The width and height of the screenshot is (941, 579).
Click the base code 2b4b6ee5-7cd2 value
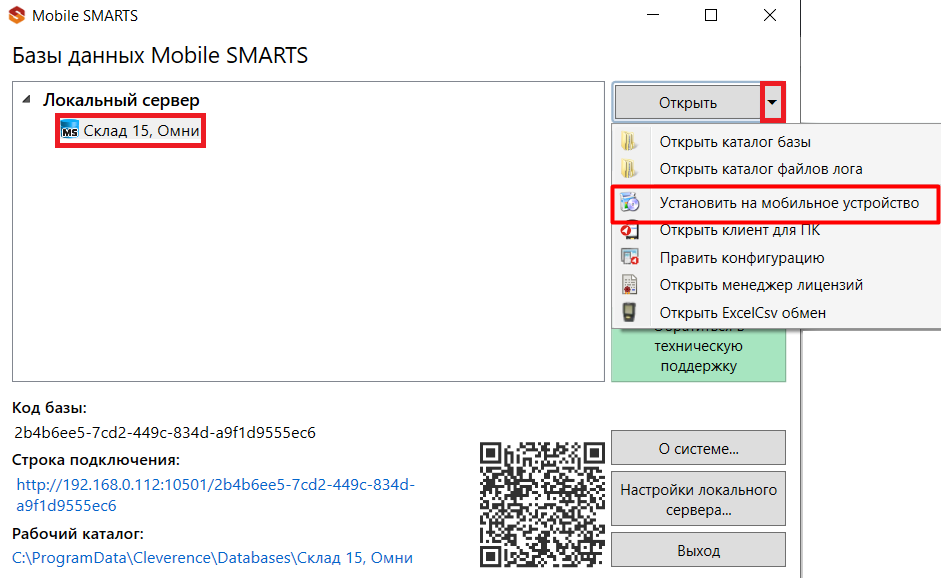click(x=165, y=433)
